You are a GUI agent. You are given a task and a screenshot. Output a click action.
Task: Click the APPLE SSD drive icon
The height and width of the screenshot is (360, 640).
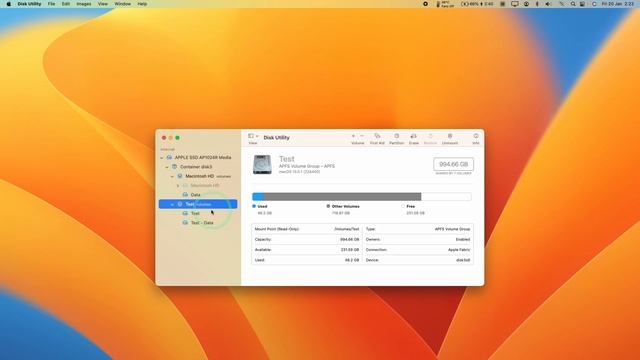pyautogui.click(x=169, y=158)
